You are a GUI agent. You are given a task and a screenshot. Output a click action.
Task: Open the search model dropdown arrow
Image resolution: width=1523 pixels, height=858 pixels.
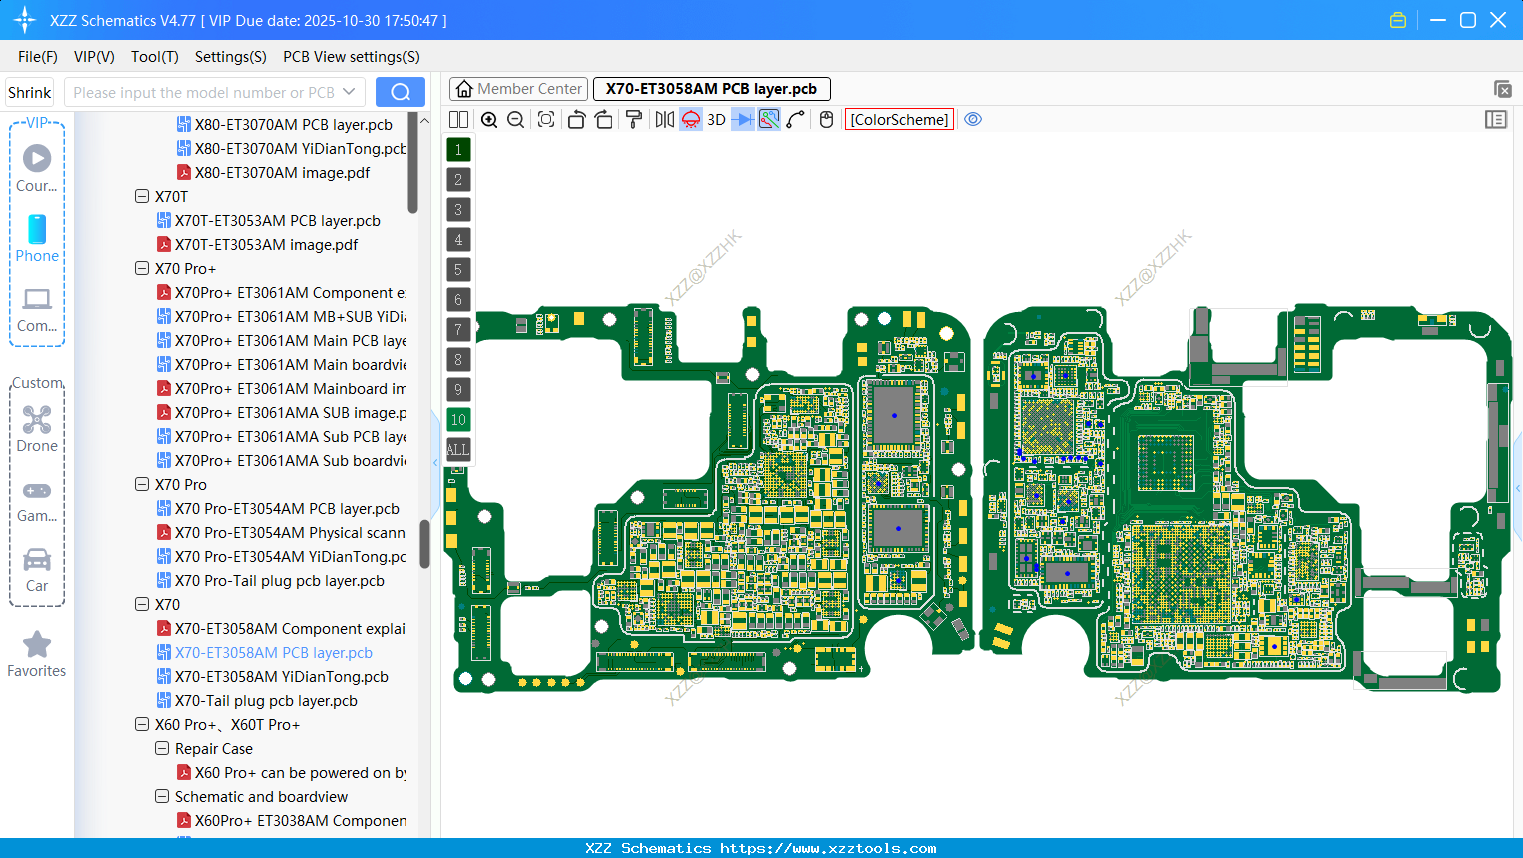coord(350,91)
